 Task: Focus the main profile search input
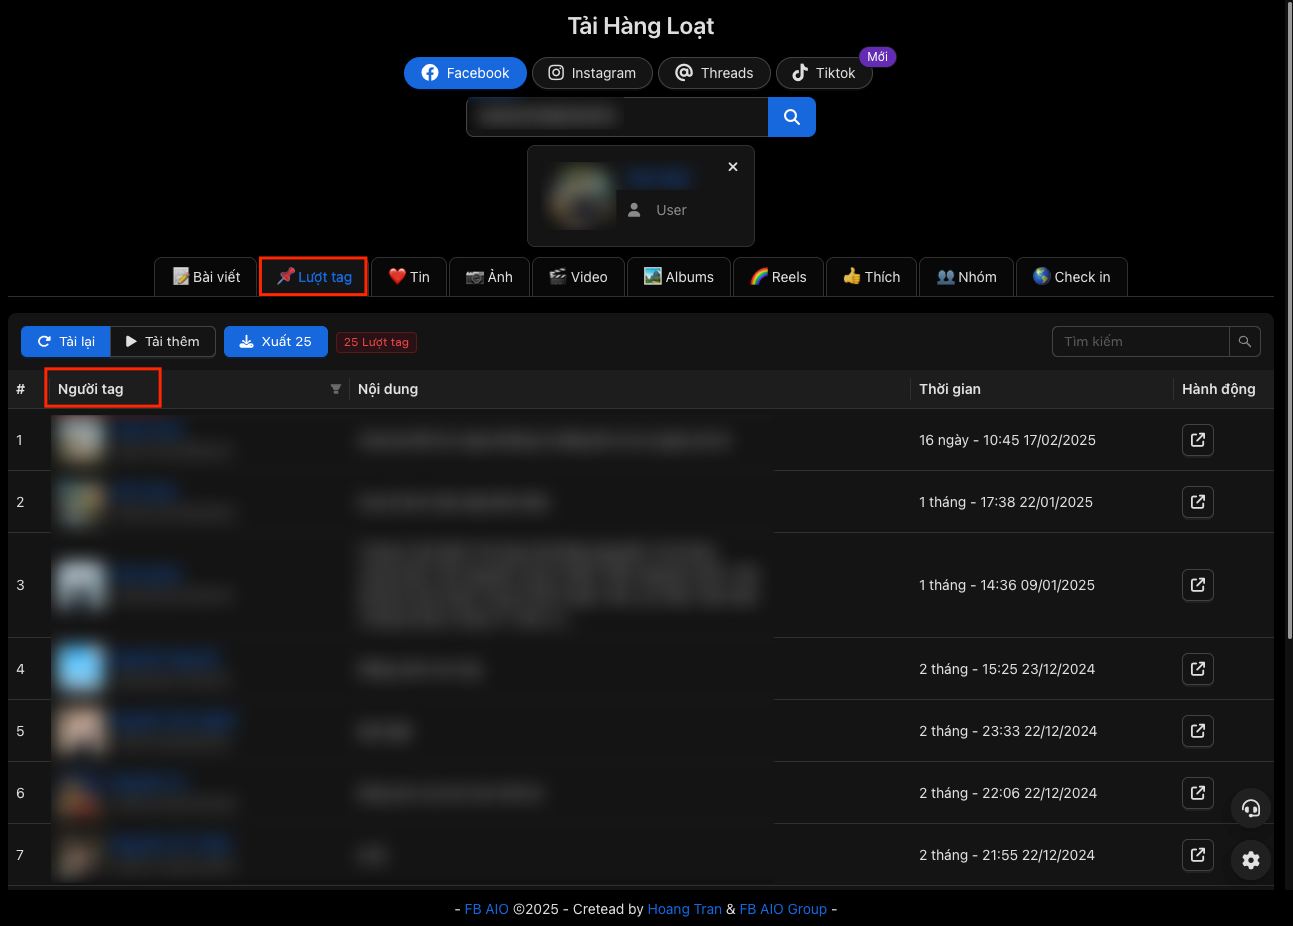(x=617, y=117)
